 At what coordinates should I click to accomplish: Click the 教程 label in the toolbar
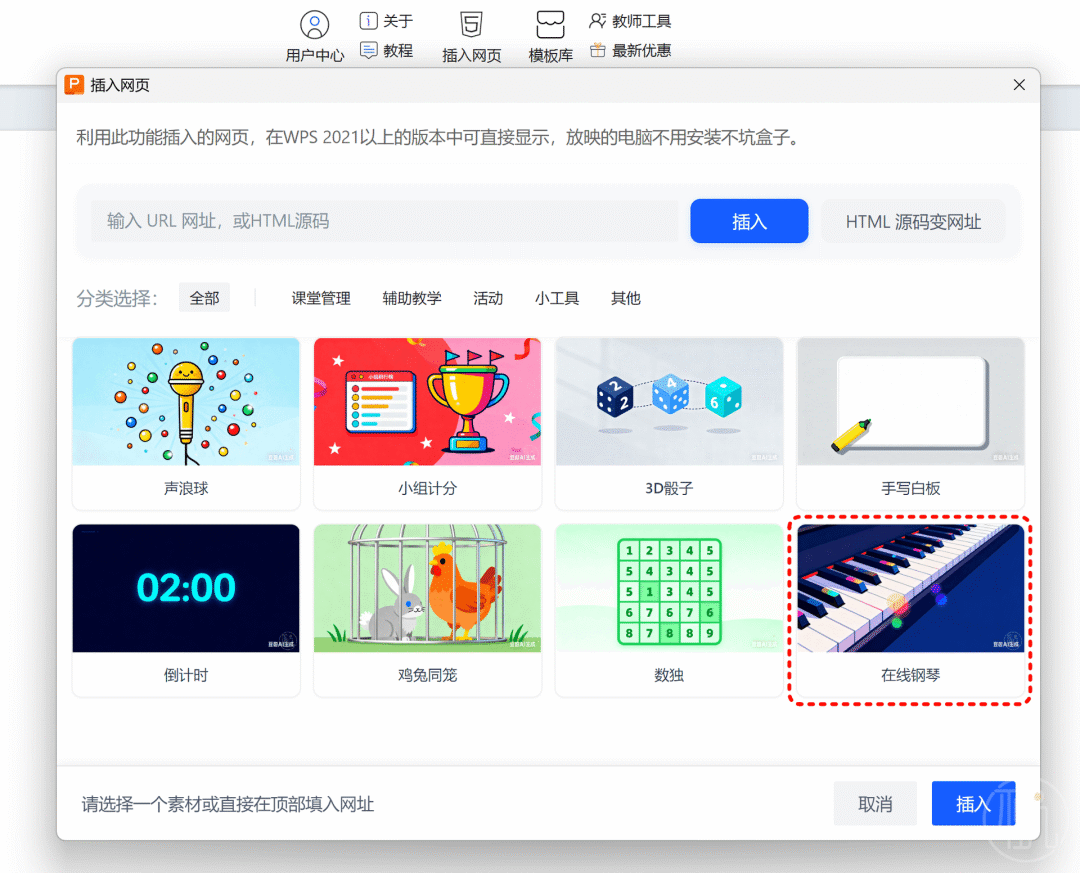pyautogui.click(x=398, y=51)
